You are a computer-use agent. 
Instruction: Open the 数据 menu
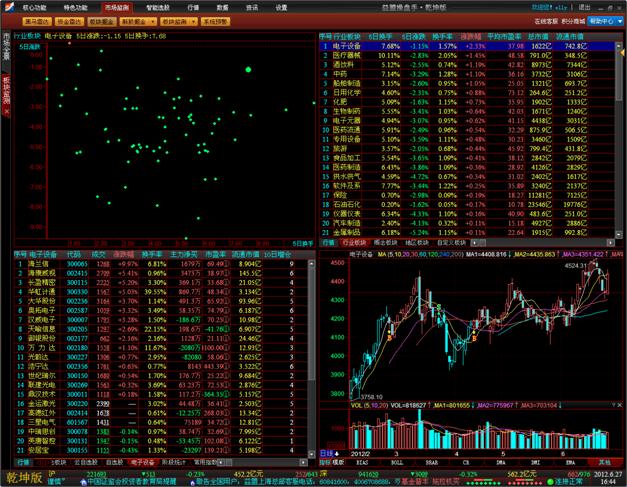click(222, 7)
